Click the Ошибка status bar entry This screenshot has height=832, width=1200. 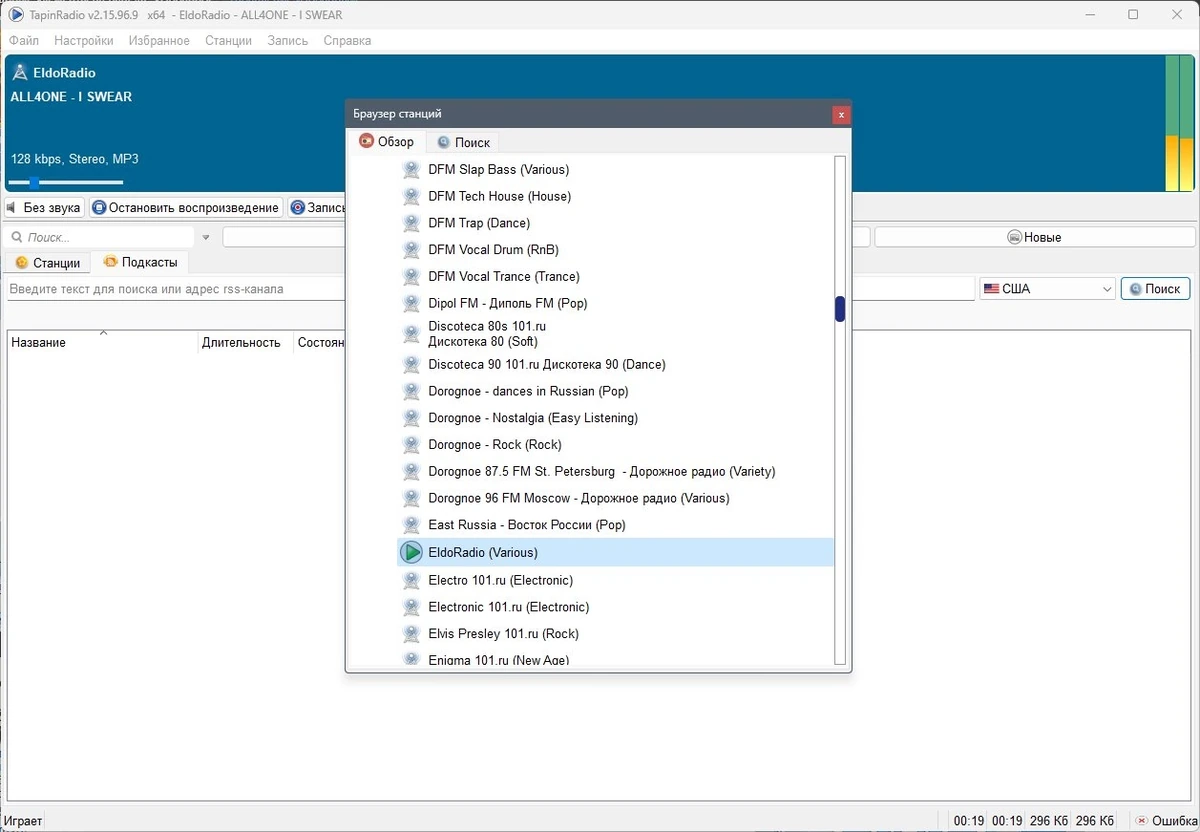[x=1165, y=821]
